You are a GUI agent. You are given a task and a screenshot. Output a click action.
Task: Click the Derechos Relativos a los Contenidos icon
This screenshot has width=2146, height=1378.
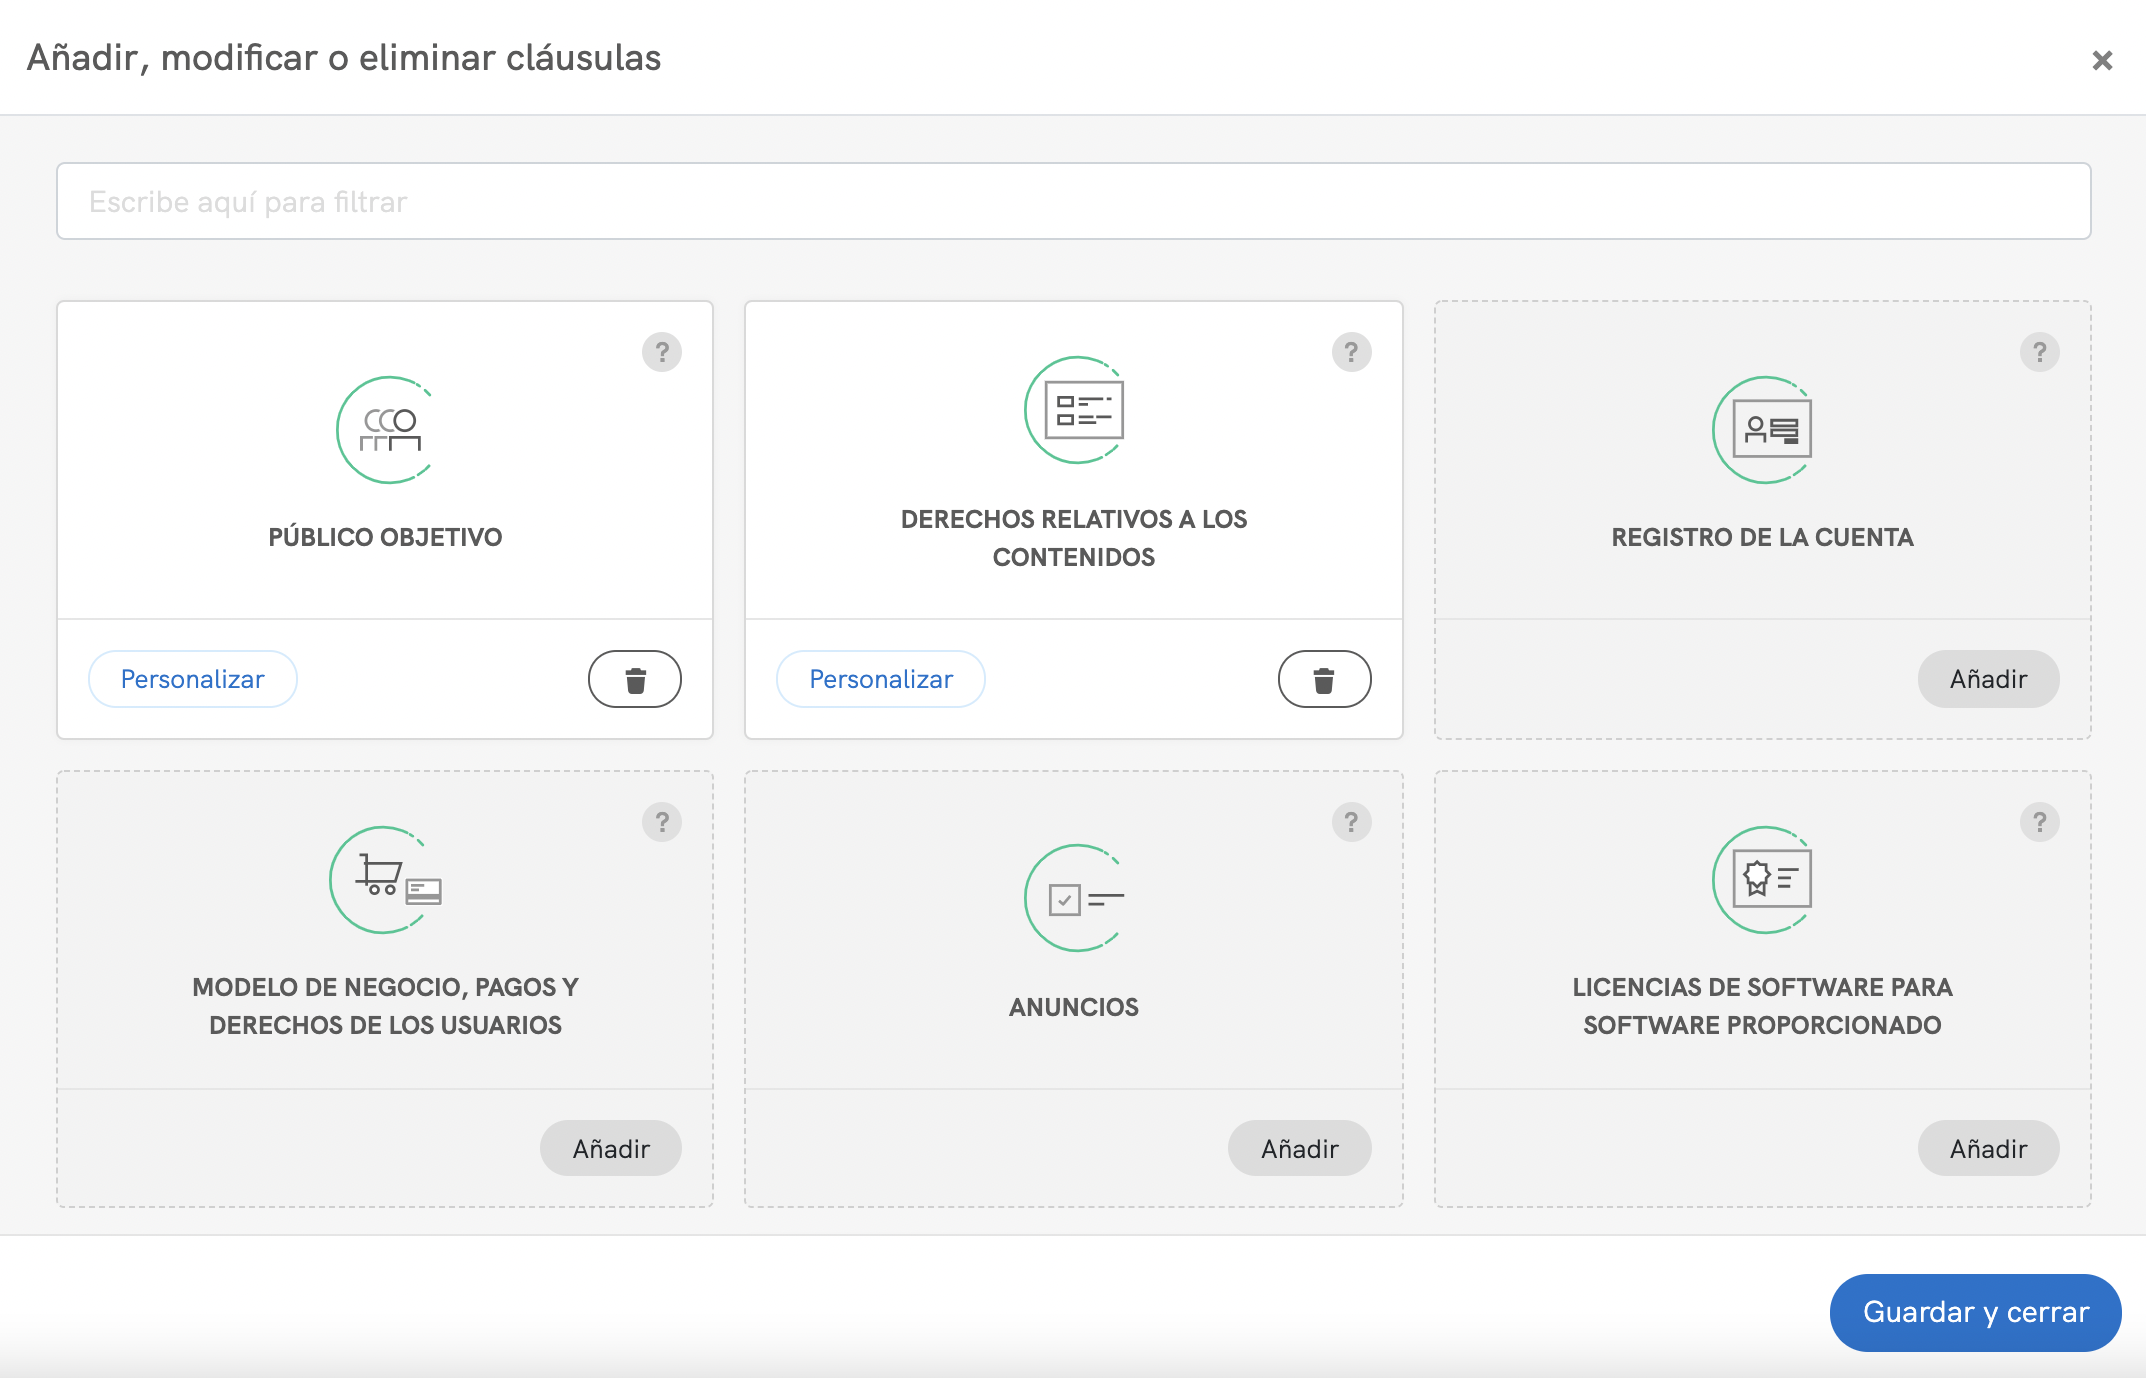[x=1076, y=410]
